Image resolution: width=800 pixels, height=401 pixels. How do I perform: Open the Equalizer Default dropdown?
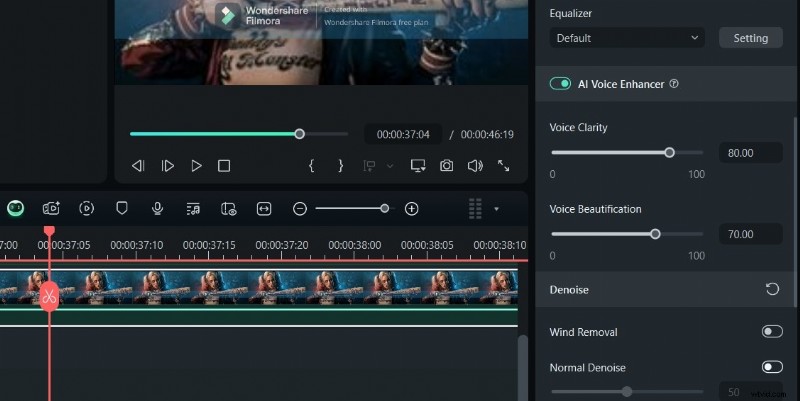627,38
